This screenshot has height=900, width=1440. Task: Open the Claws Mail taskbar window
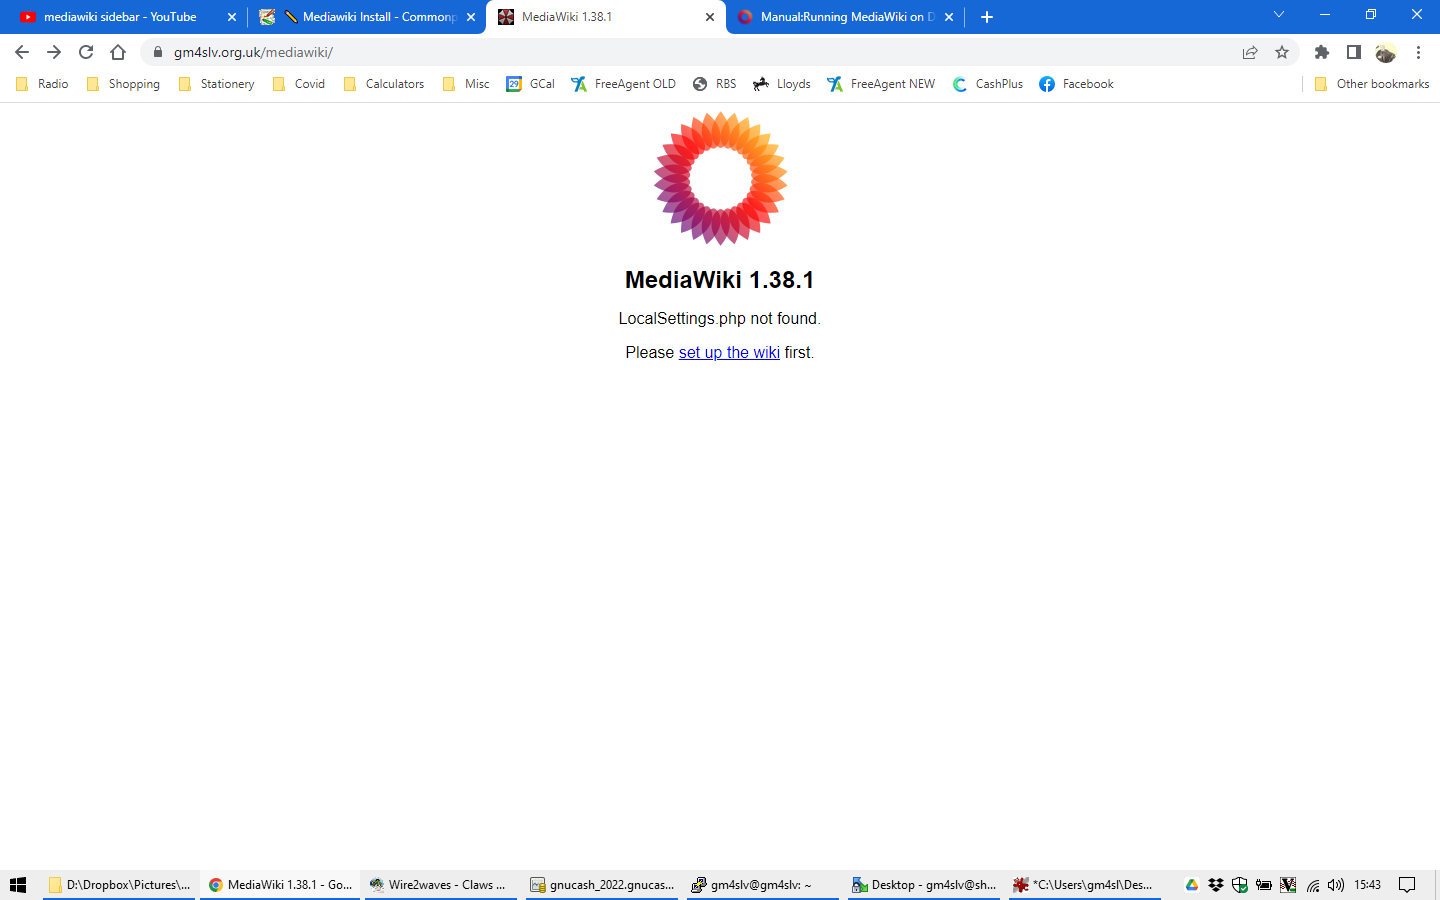[440, 884]
